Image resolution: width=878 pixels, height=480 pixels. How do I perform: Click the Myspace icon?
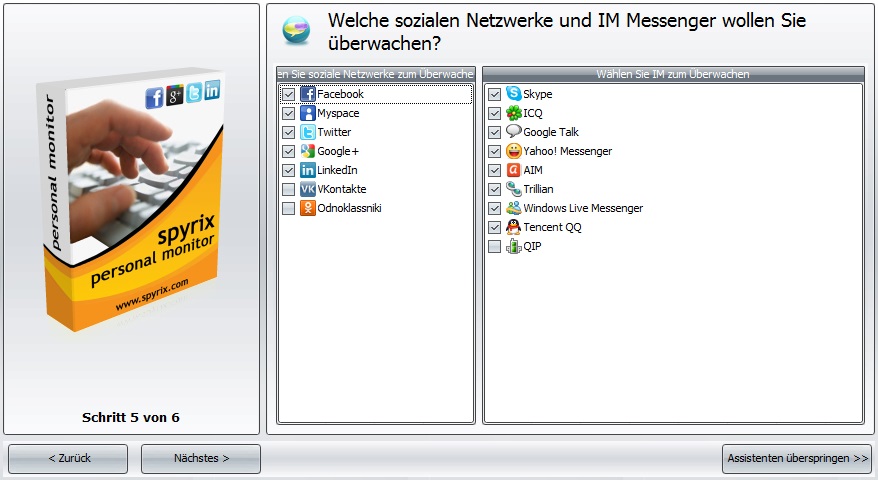coord(307,113)
